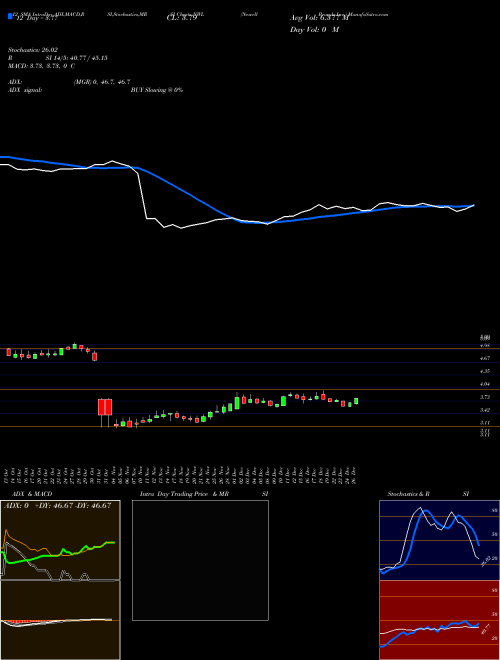
Task: Open the MACD histogram panel under ADX
Action: click(x=60, y=620)
